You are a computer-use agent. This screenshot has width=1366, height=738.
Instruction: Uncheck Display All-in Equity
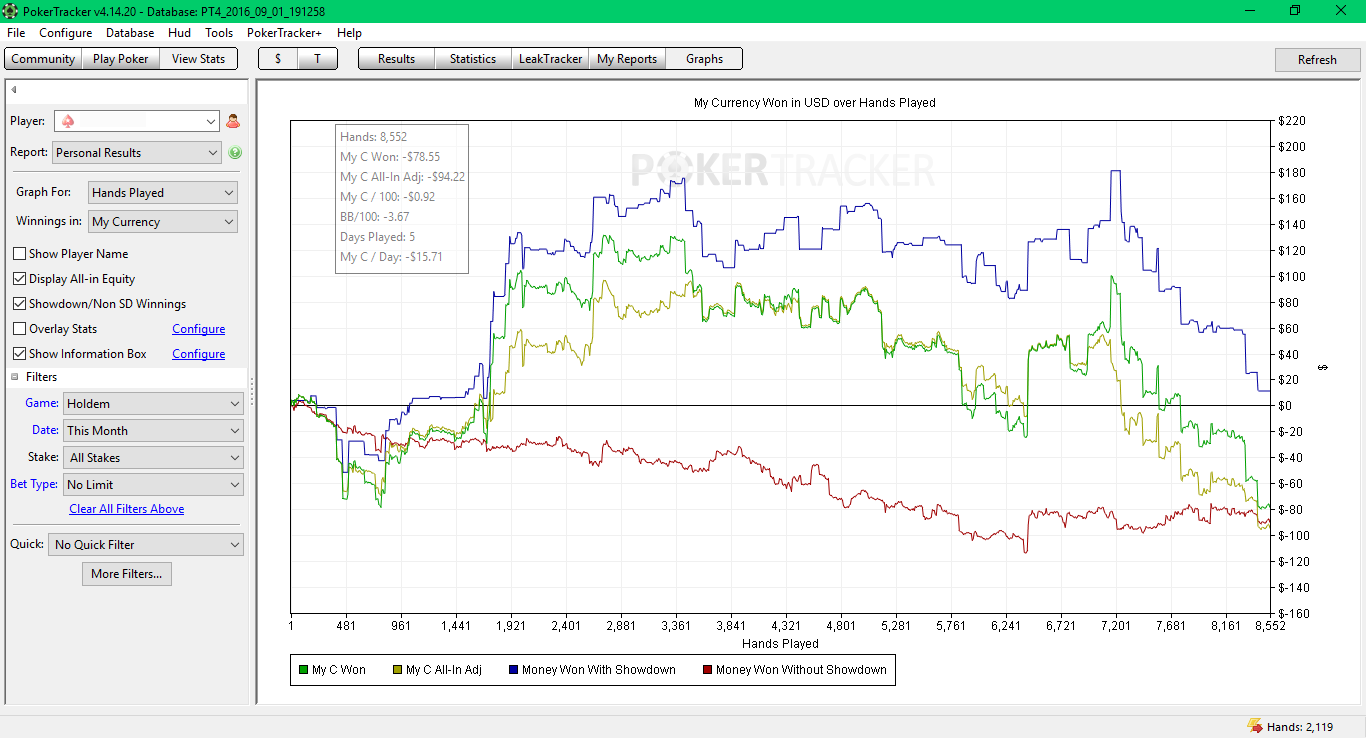click(x=19, y=279)
